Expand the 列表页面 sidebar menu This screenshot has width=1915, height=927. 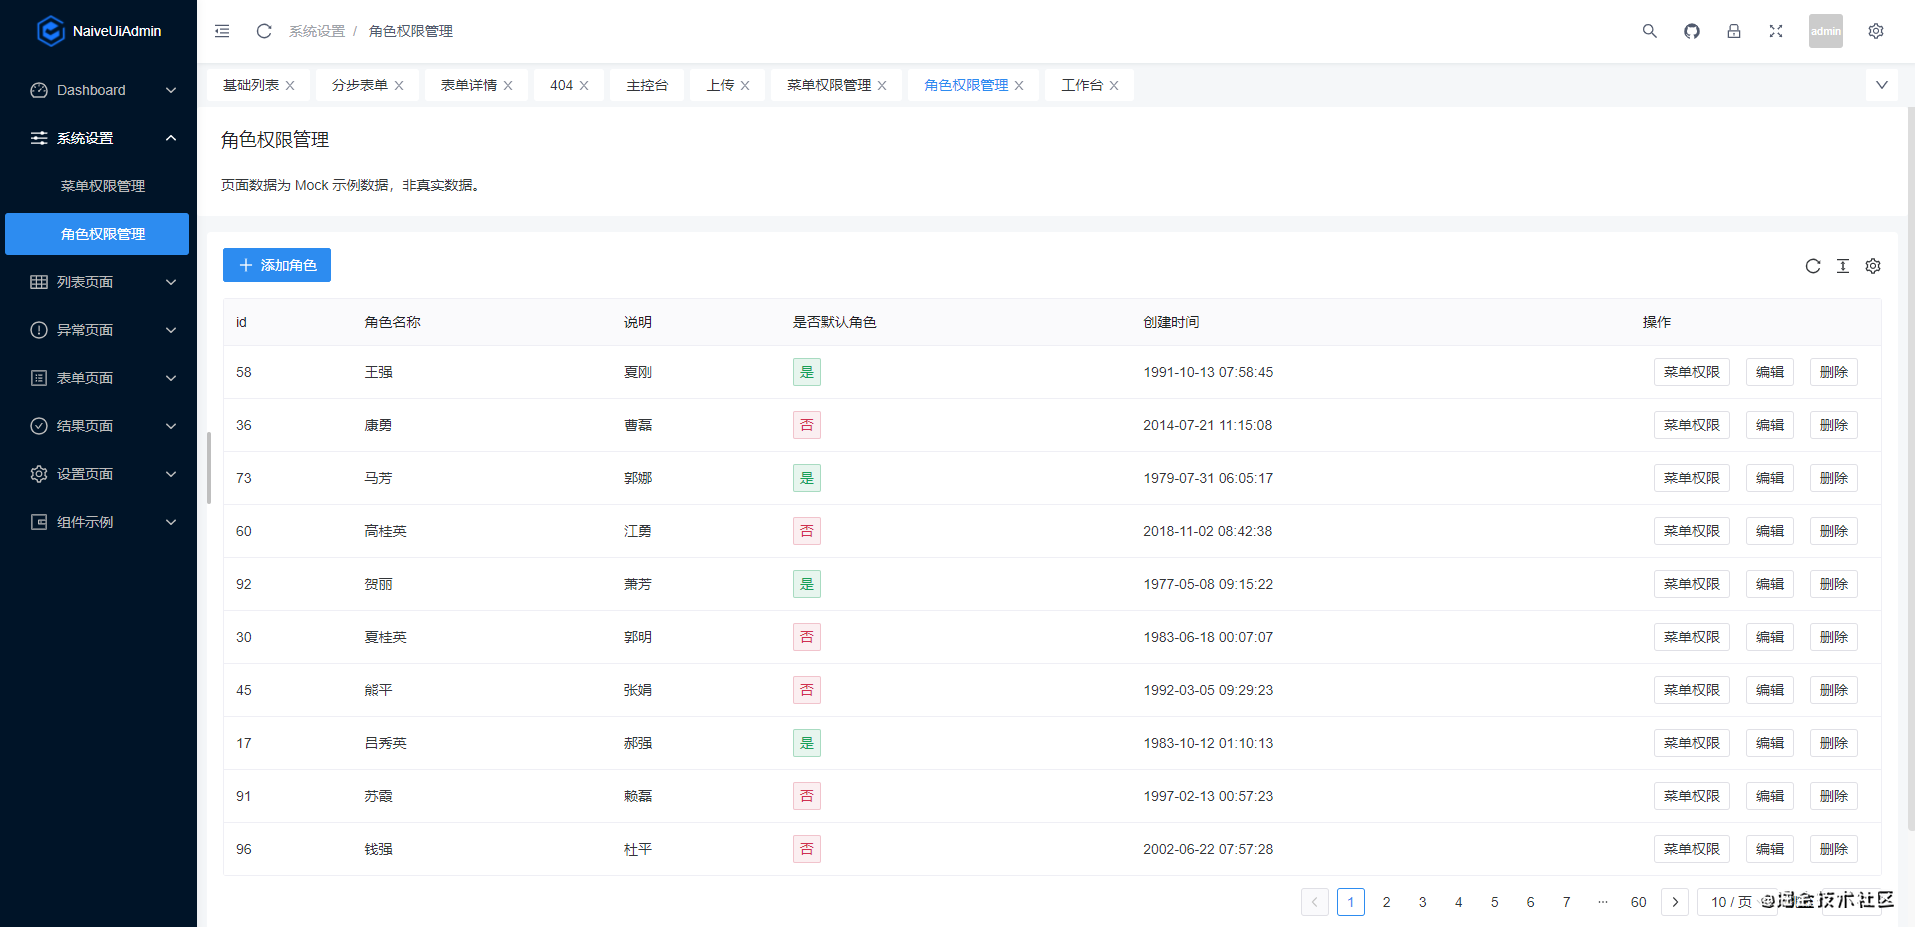coord(98,282)
